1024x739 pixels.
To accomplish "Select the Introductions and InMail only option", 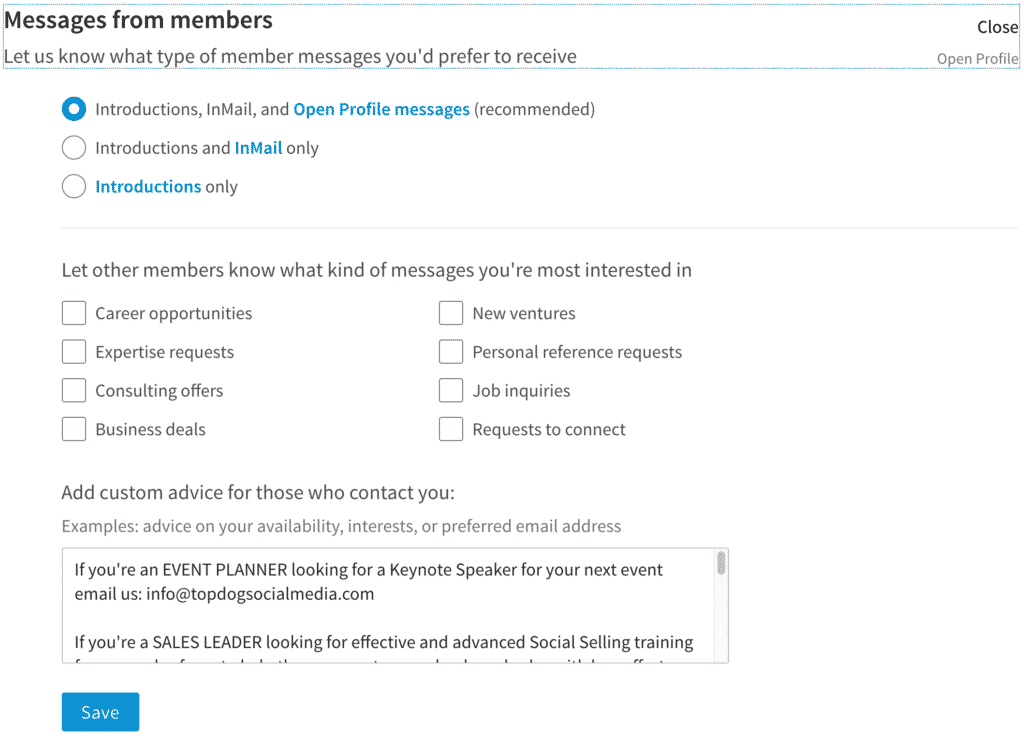I will click(x=73, y=147).
